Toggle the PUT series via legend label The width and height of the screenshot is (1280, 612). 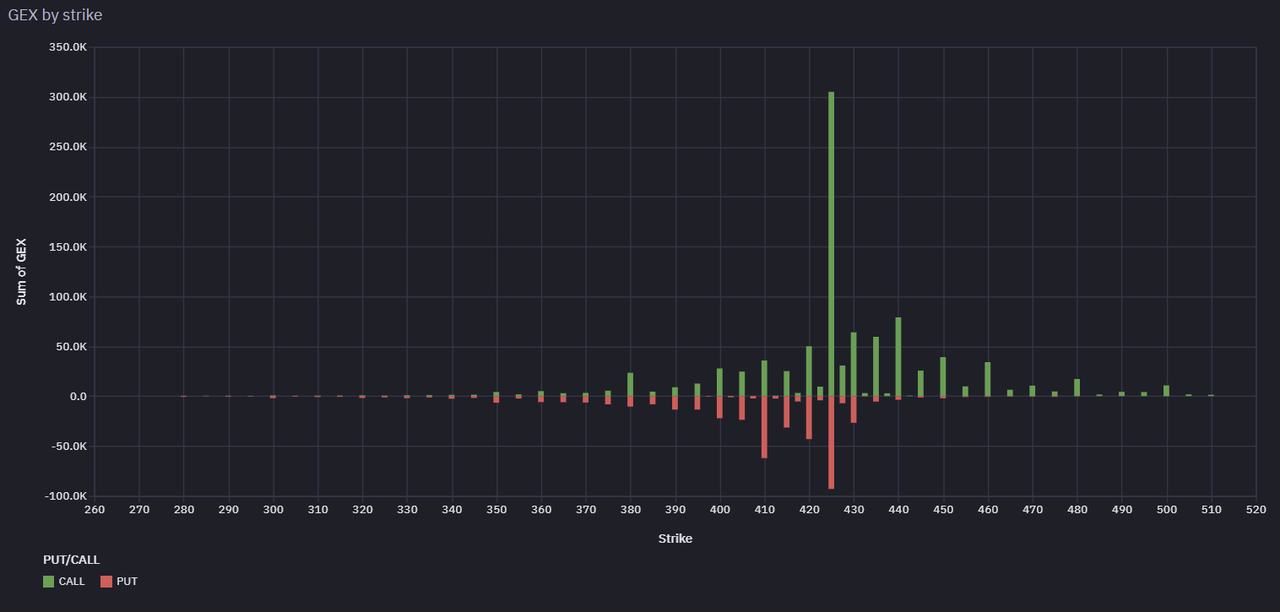click(127, 581)
